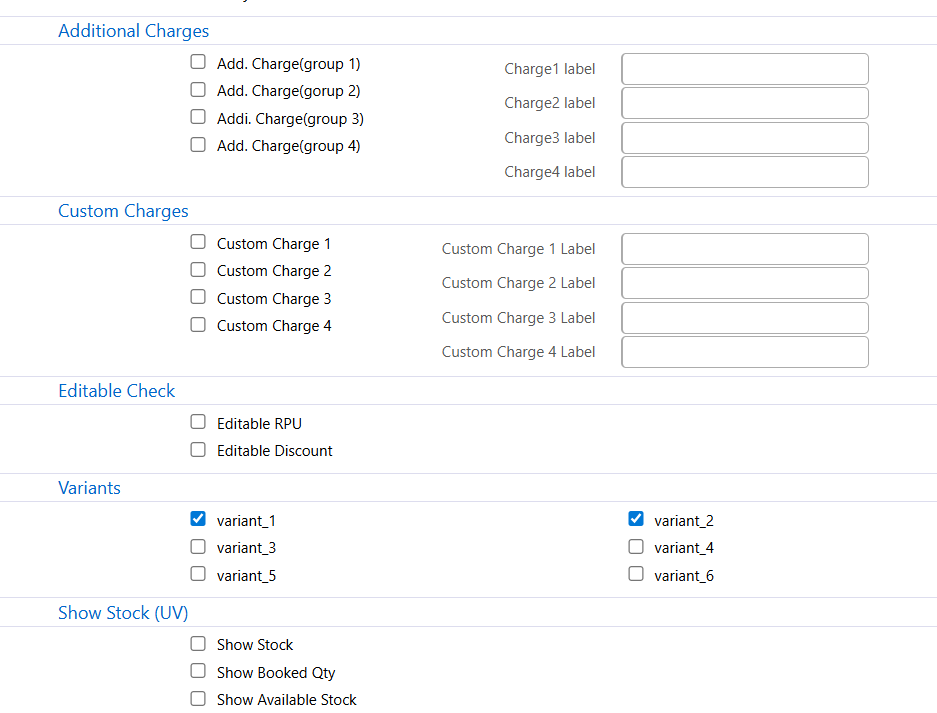Tick Addi. Charge(group 3) checkbox

(198, 117)
